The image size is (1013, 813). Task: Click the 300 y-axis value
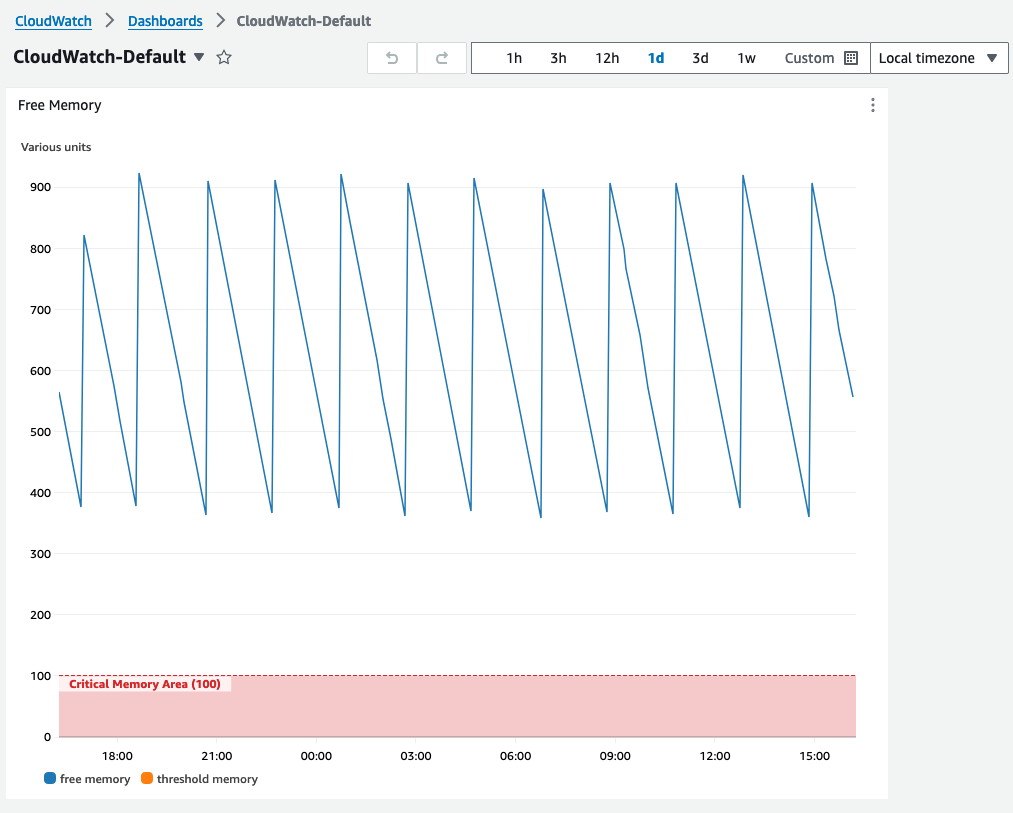[40, 554]
